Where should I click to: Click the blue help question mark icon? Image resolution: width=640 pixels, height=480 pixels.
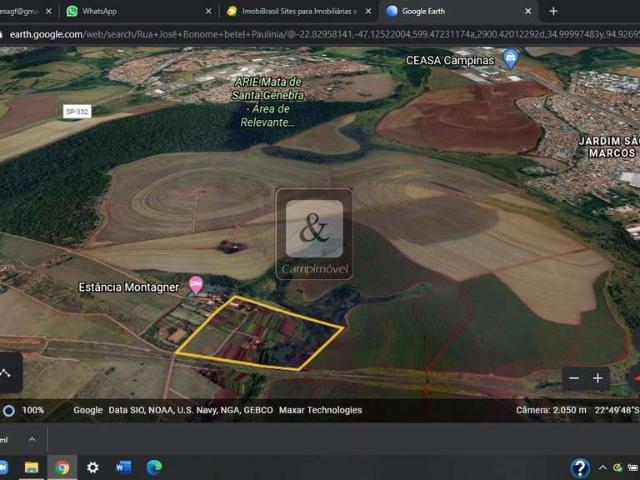[x=580, y=468]
